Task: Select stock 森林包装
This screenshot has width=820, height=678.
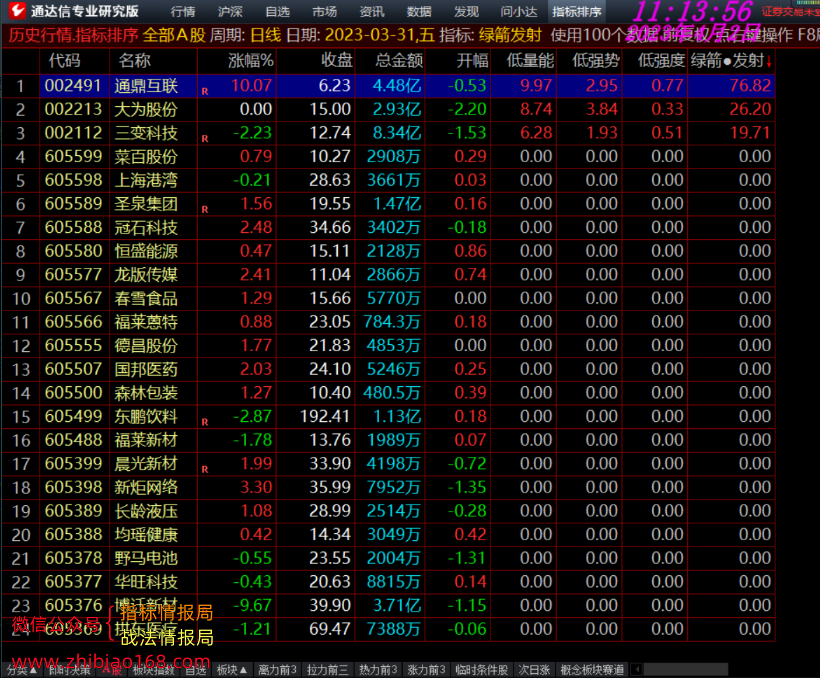Action: coord(146,393)
